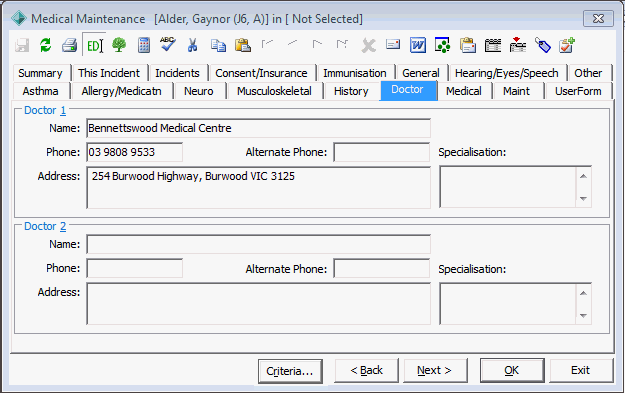Click the checklist with green plus icon

click(567, 45)
